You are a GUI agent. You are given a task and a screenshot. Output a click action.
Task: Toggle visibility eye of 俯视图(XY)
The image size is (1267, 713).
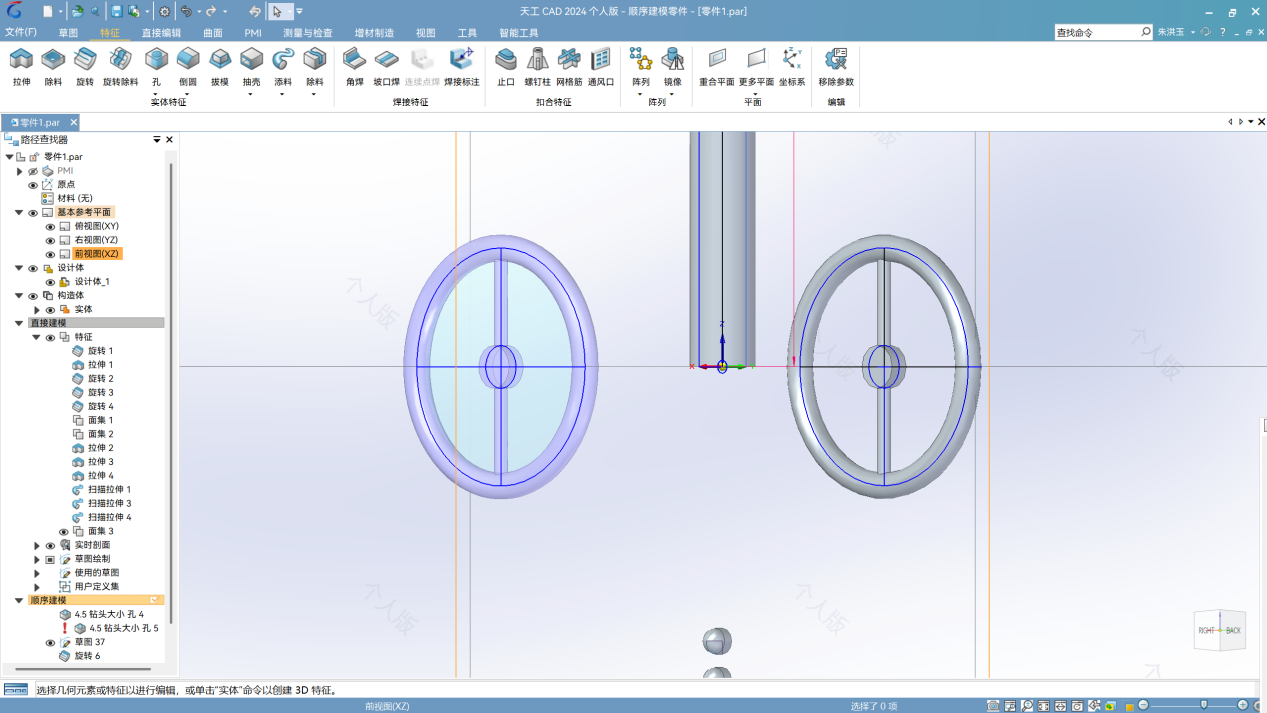[x=50, y=227]
